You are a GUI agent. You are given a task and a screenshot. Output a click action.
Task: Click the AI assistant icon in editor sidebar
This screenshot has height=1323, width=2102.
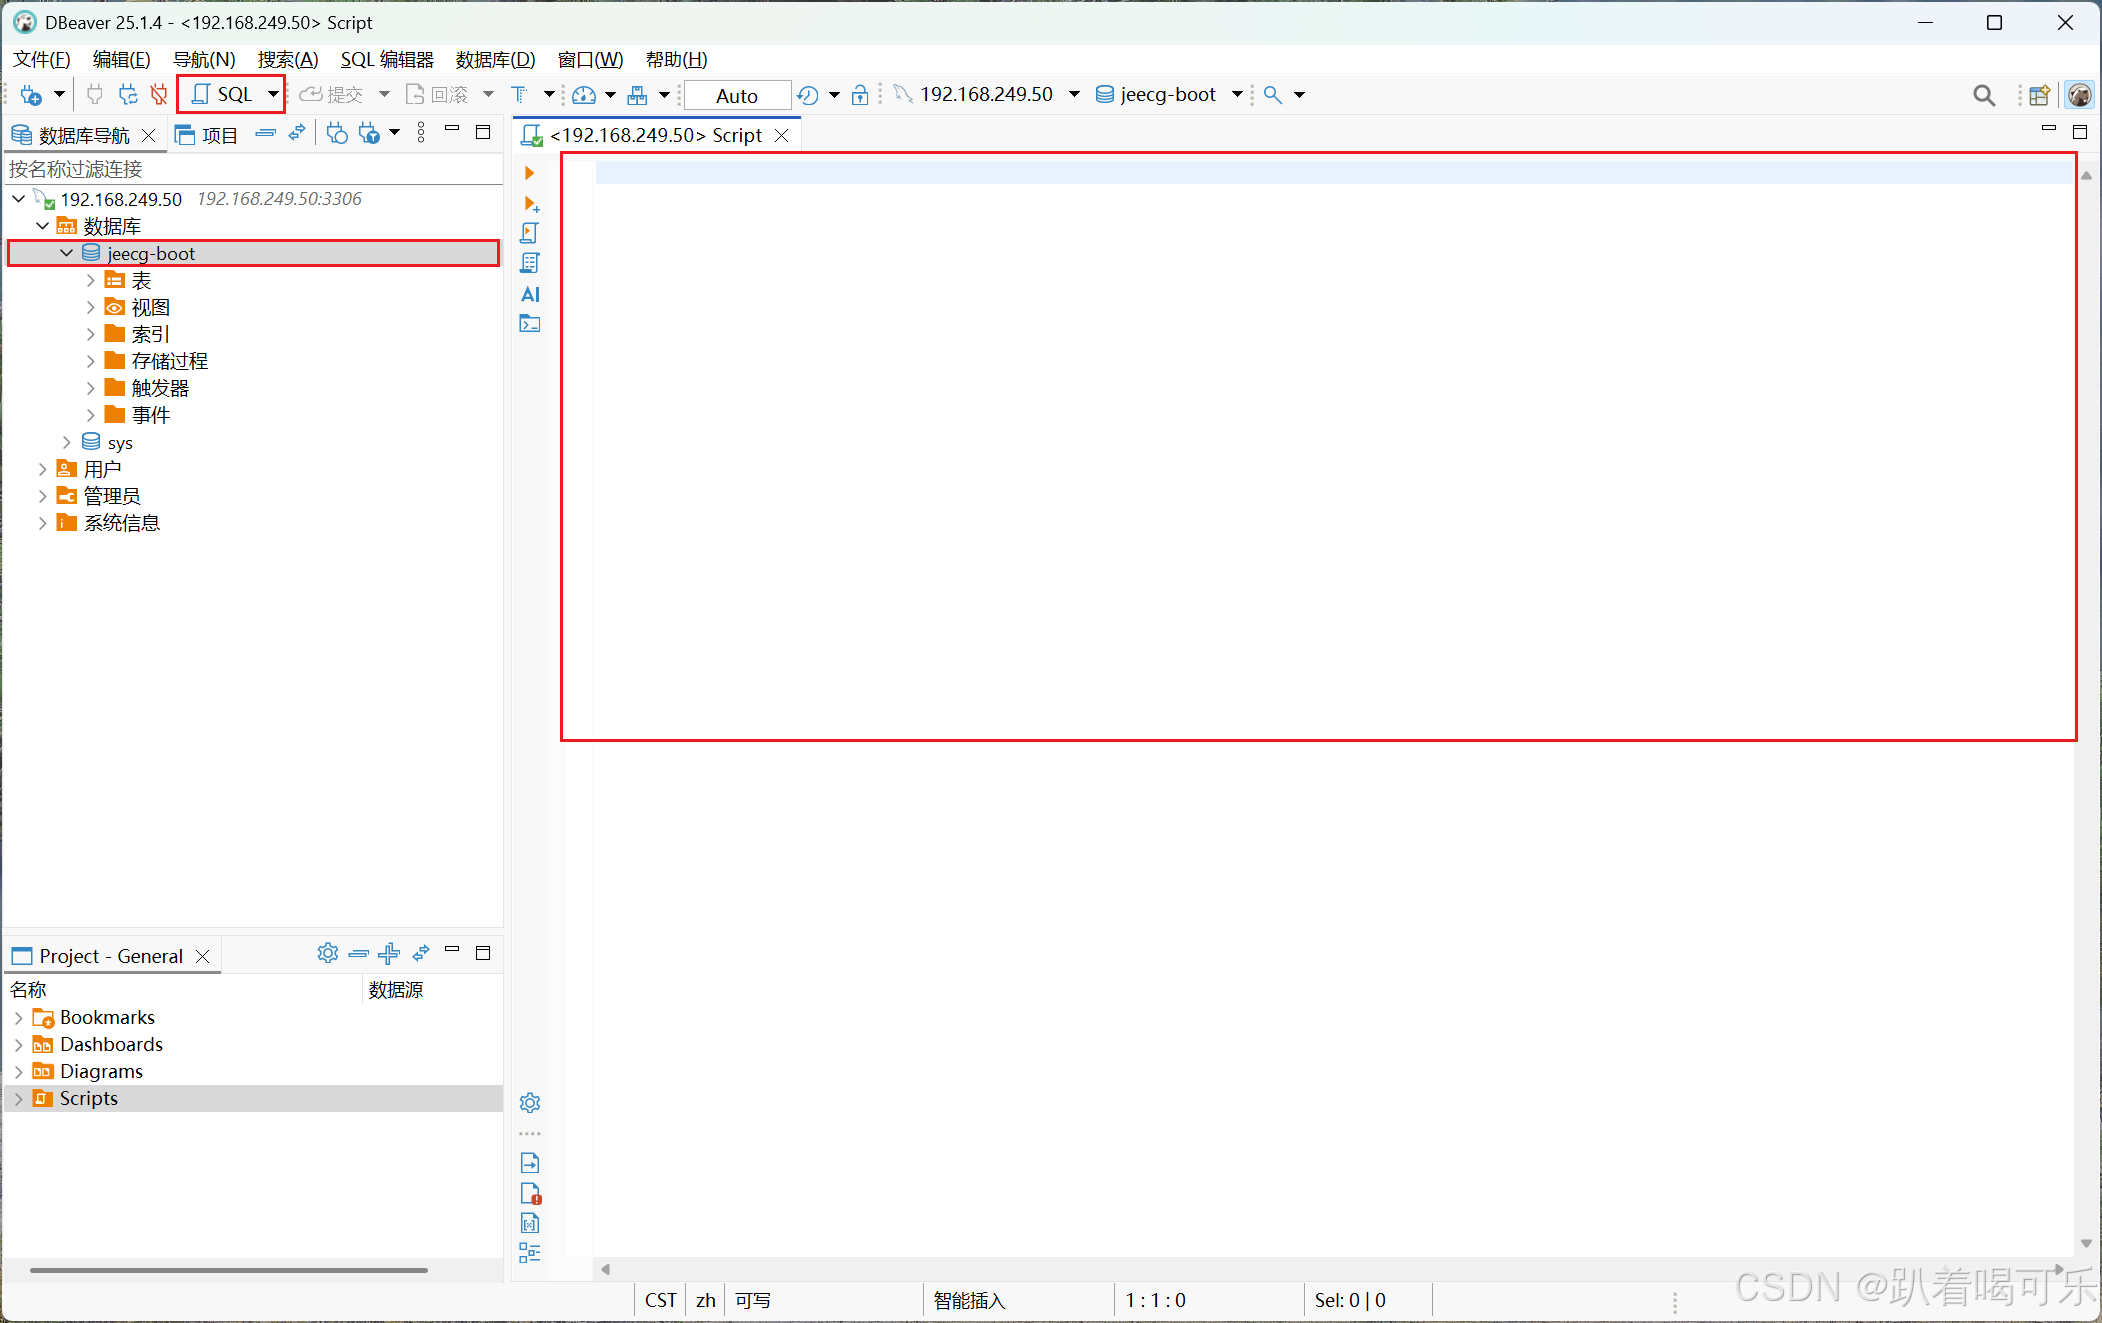(x=530, y=294)
